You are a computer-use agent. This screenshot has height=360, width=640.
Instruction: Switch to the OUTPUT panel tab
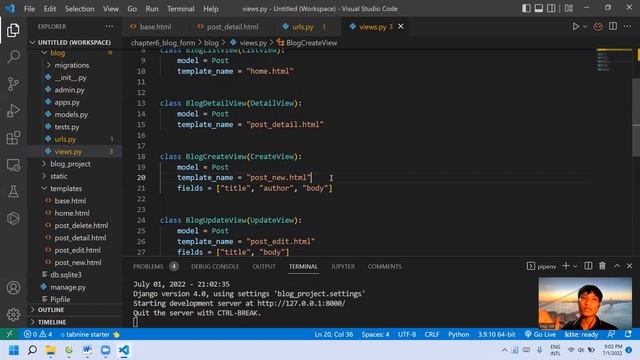[264, 267]
